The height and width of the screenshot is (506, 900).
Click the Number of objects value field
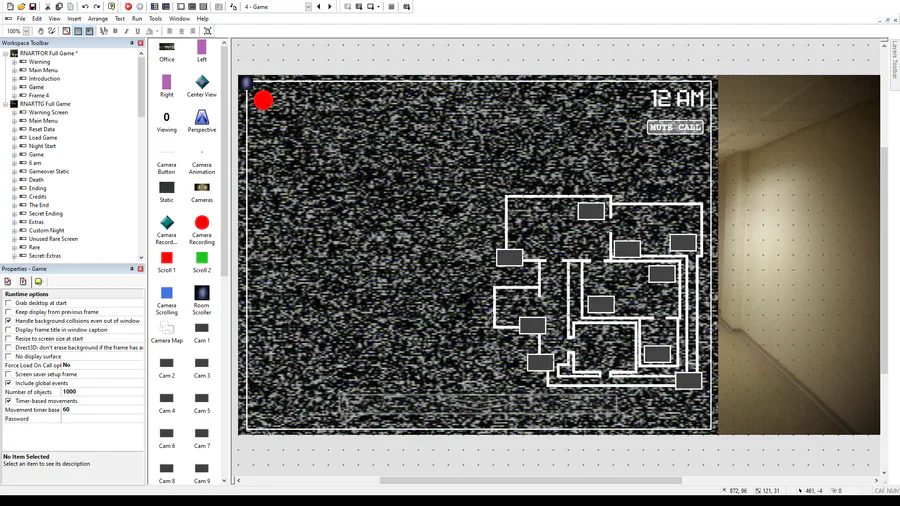[102, 392]
